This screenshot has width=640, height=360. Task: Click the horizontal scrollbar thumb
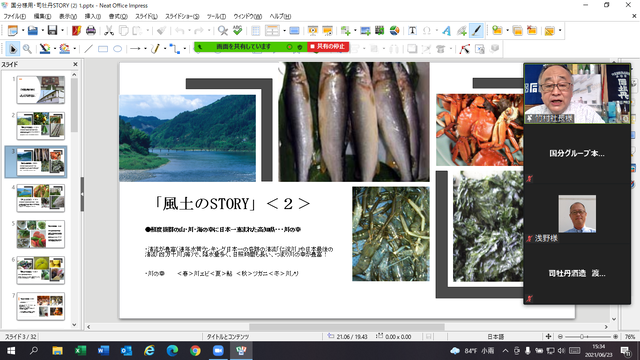pos(347,327)
